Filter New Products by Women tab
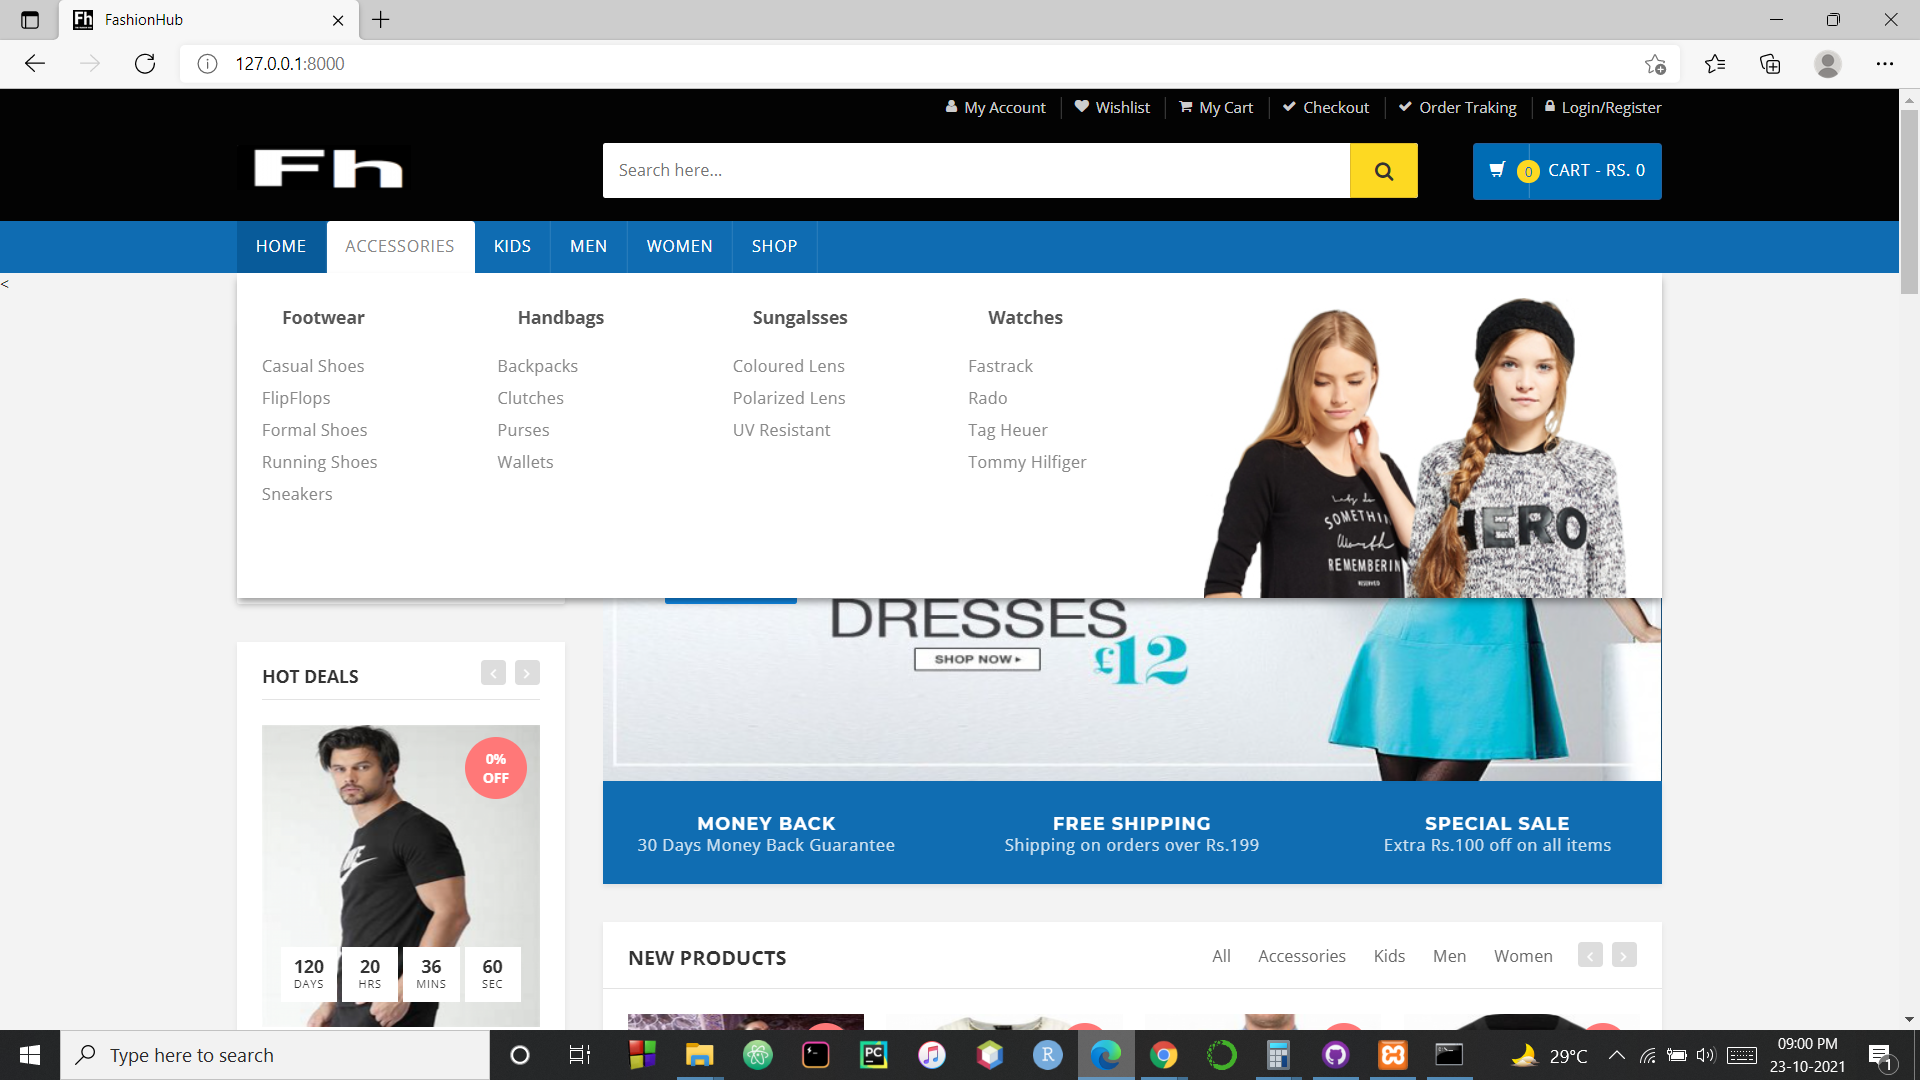This screenshot has width=1920, height=1080. pyautogui.click(x=1523, y=956)
